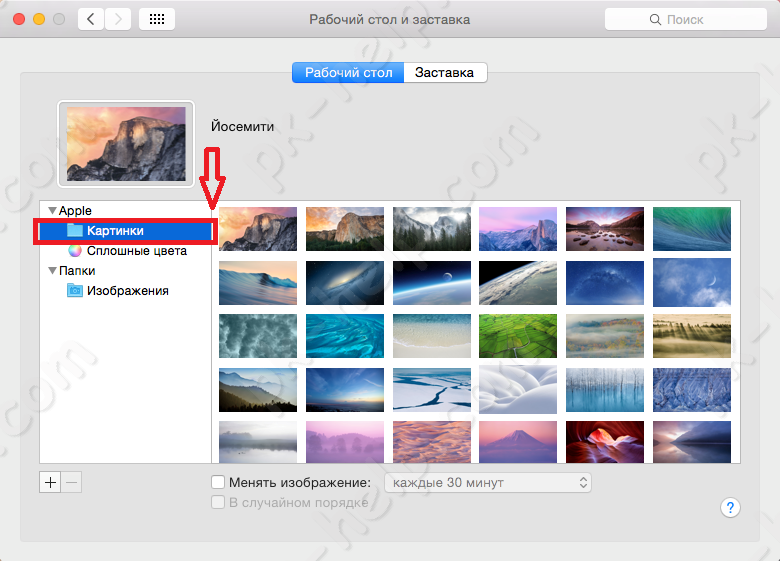The image size is (780, 561).
Task: Click the magnifier icon in search field
Action: pyautogui.click(x=655, y=19)
